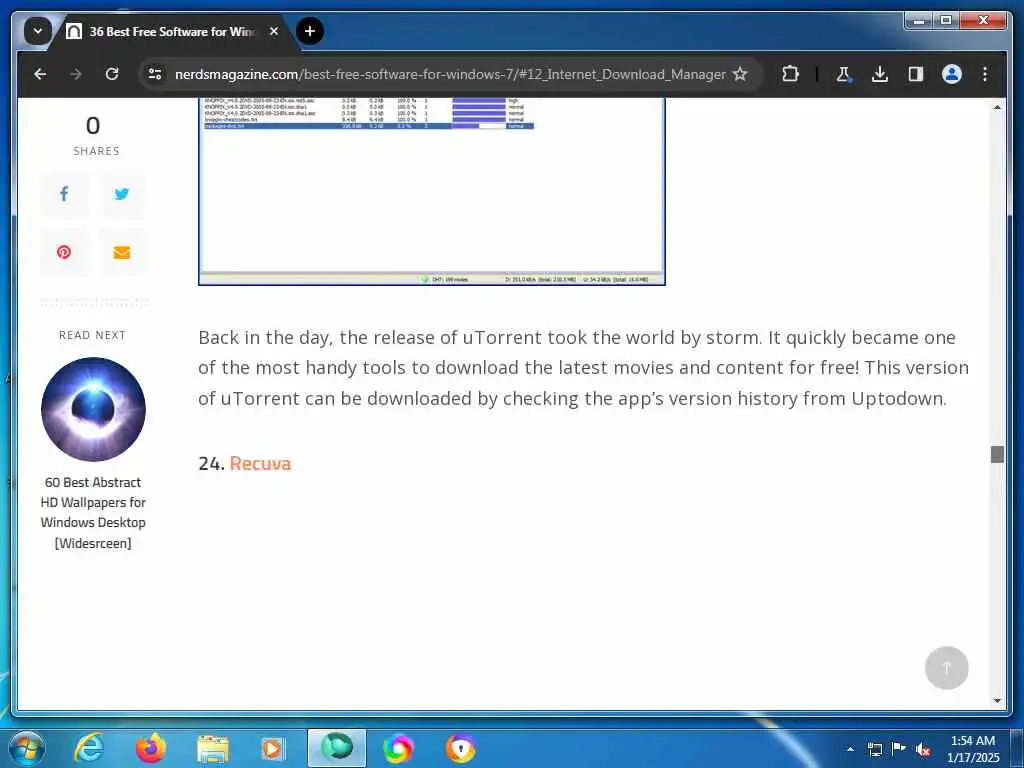Open the orange shield app on taskbar

click(x=460, y=748)
